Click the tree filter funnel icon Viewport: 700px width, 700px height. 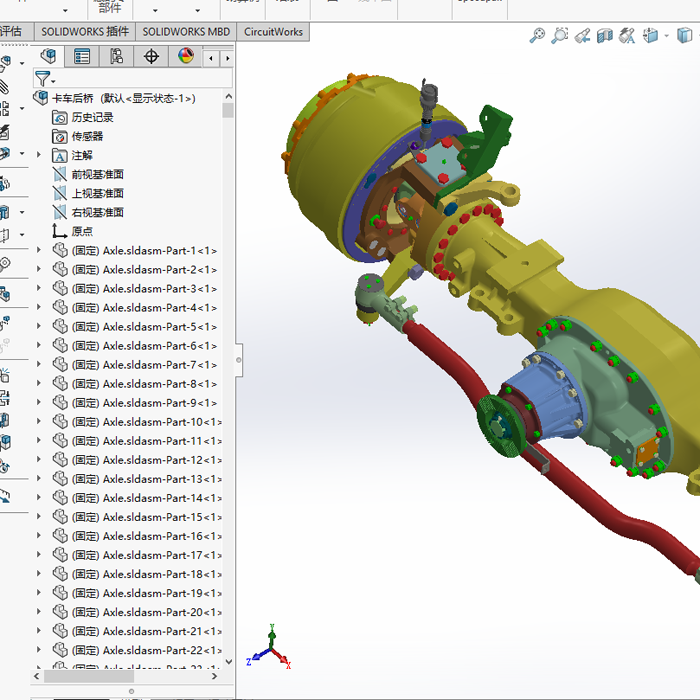42,79
